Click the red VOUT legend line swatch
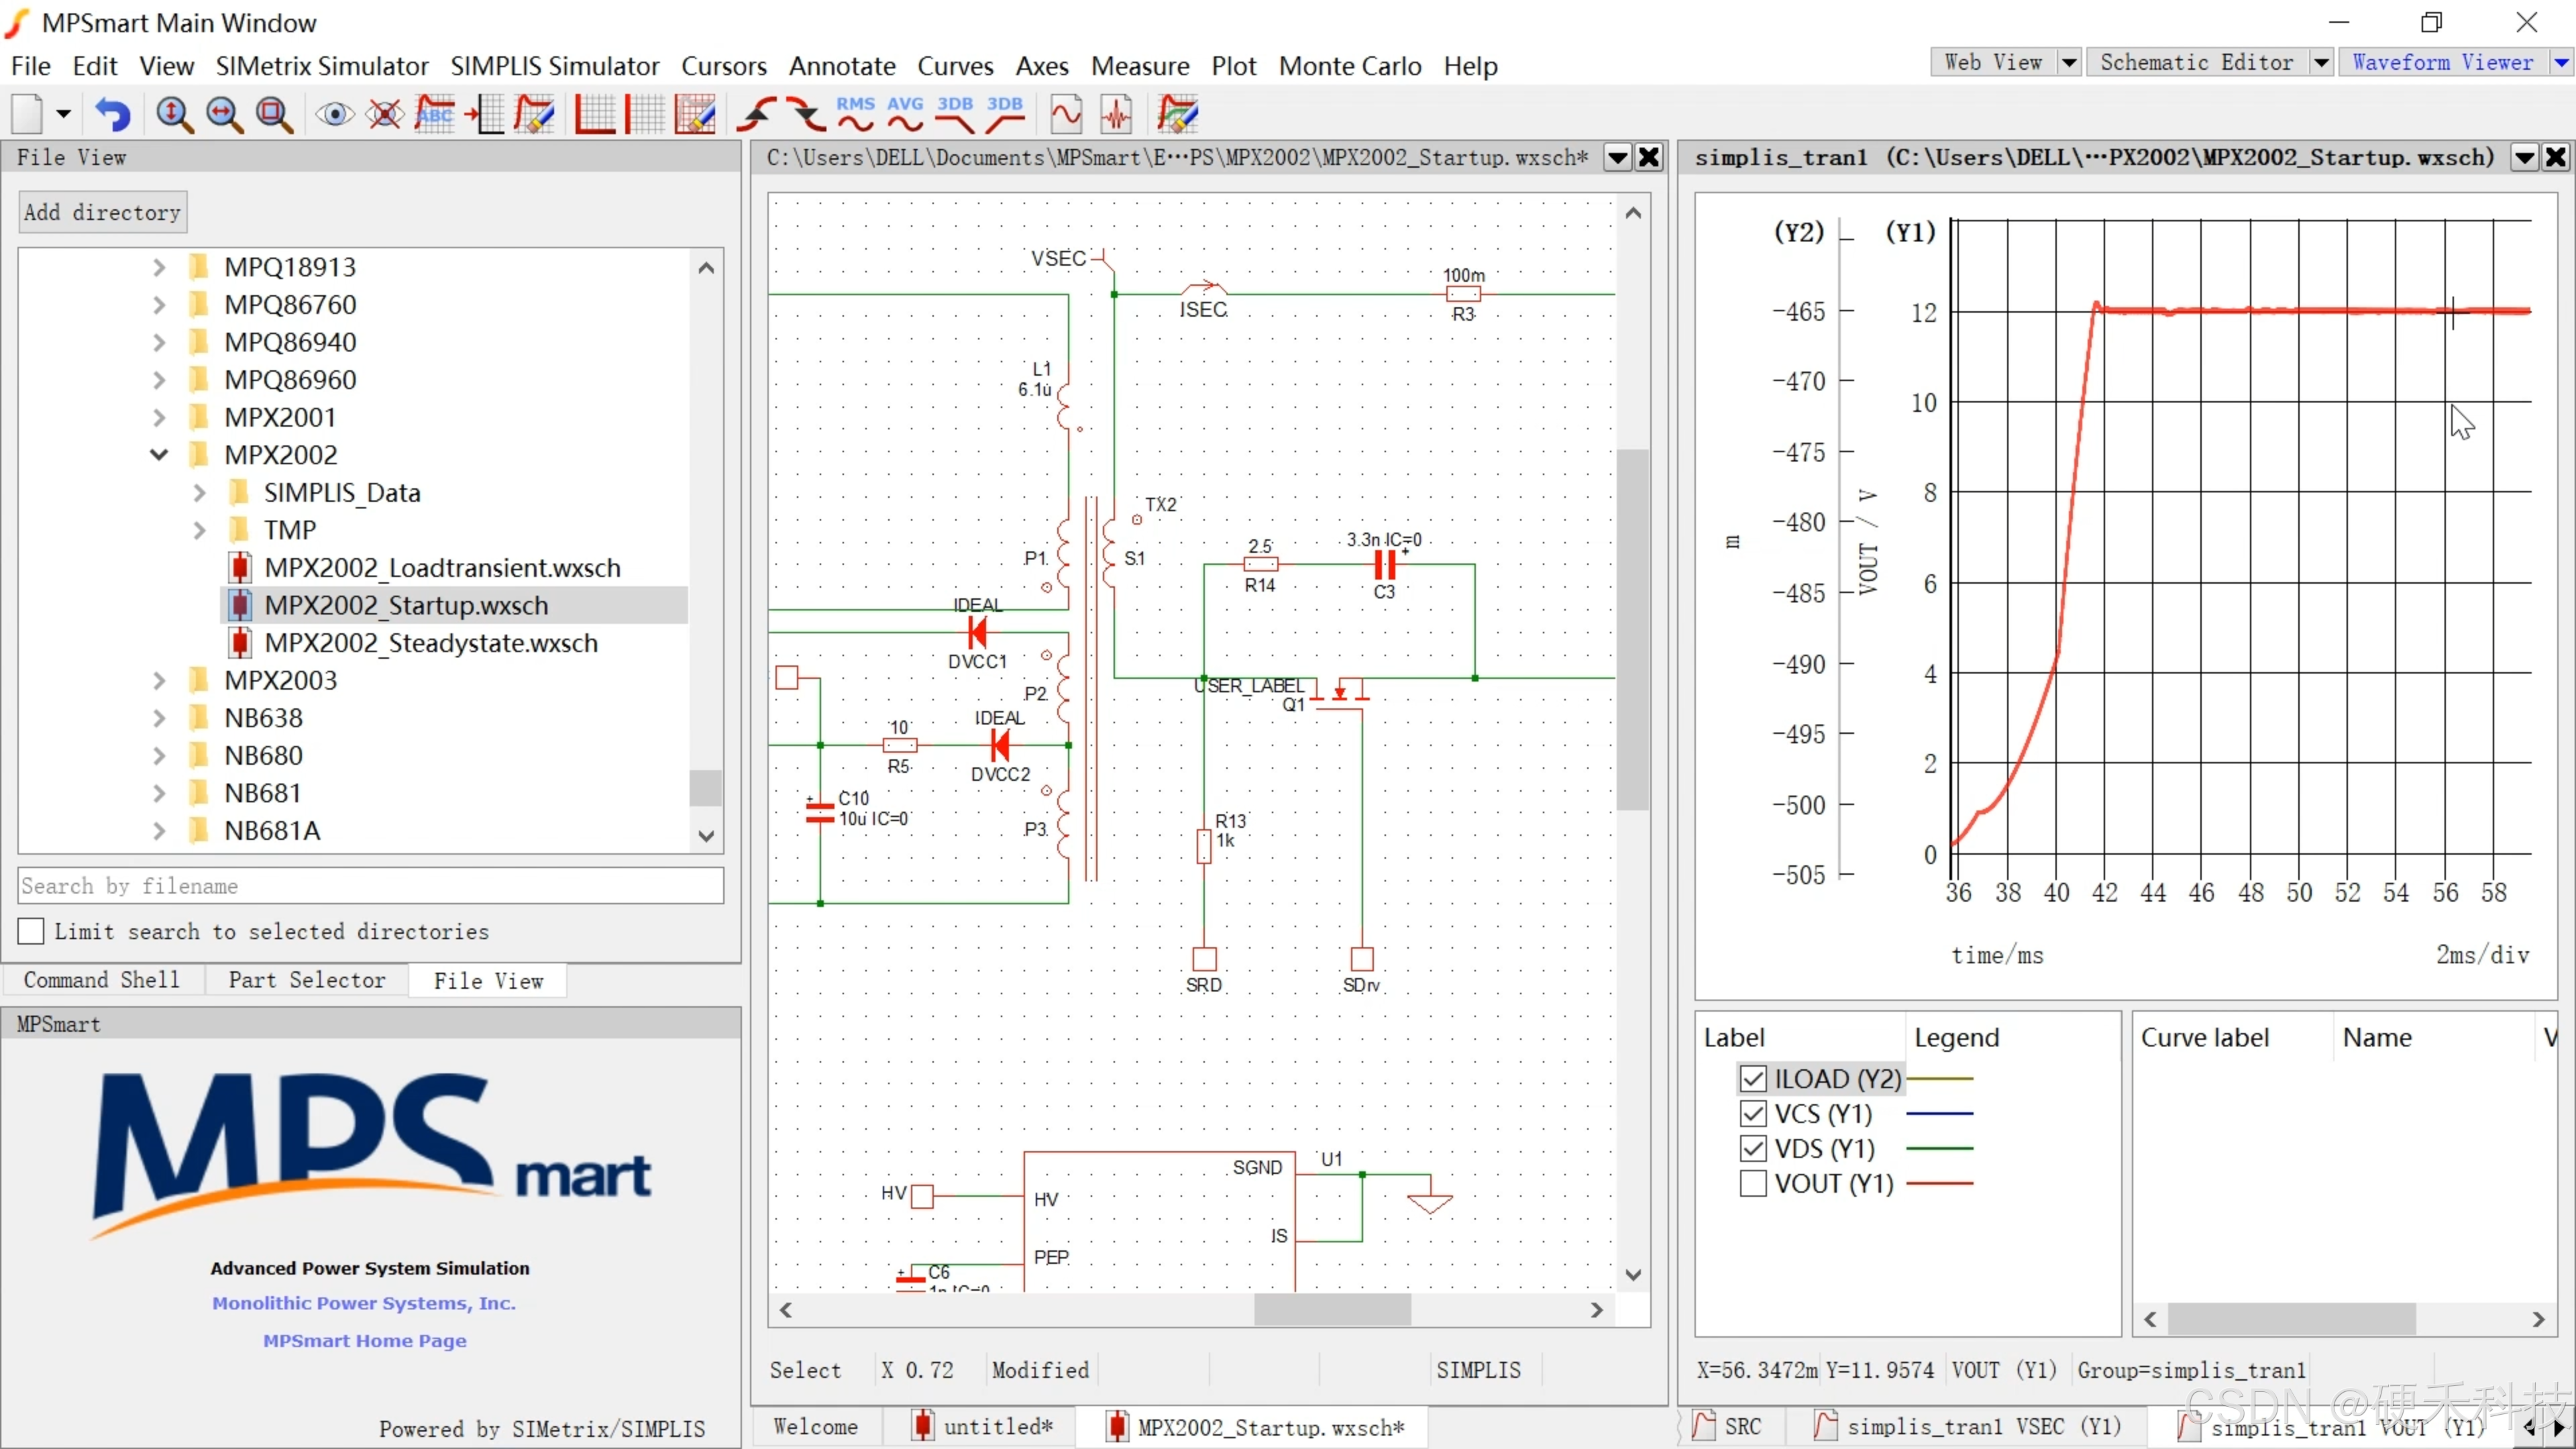 coord(1939,1183)
